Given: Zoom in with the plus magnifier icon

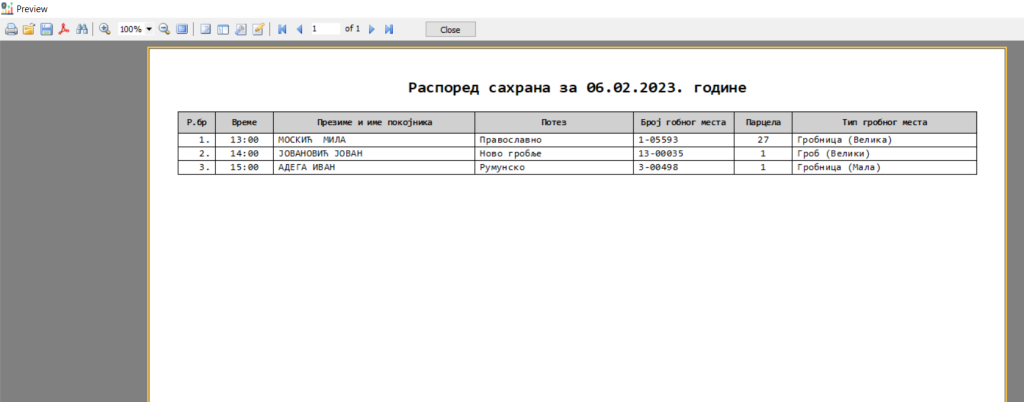Looking at the screenshot, I should [x=104, y=29].
